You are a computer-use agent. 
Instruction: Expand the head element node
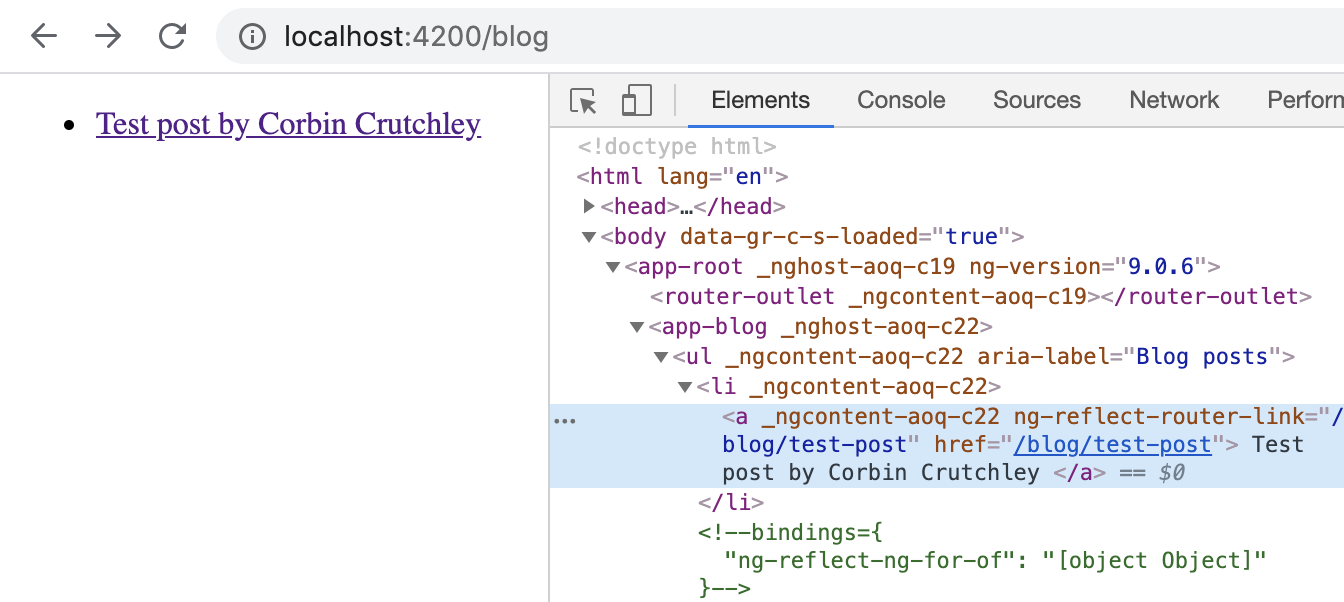click(589, 206)
